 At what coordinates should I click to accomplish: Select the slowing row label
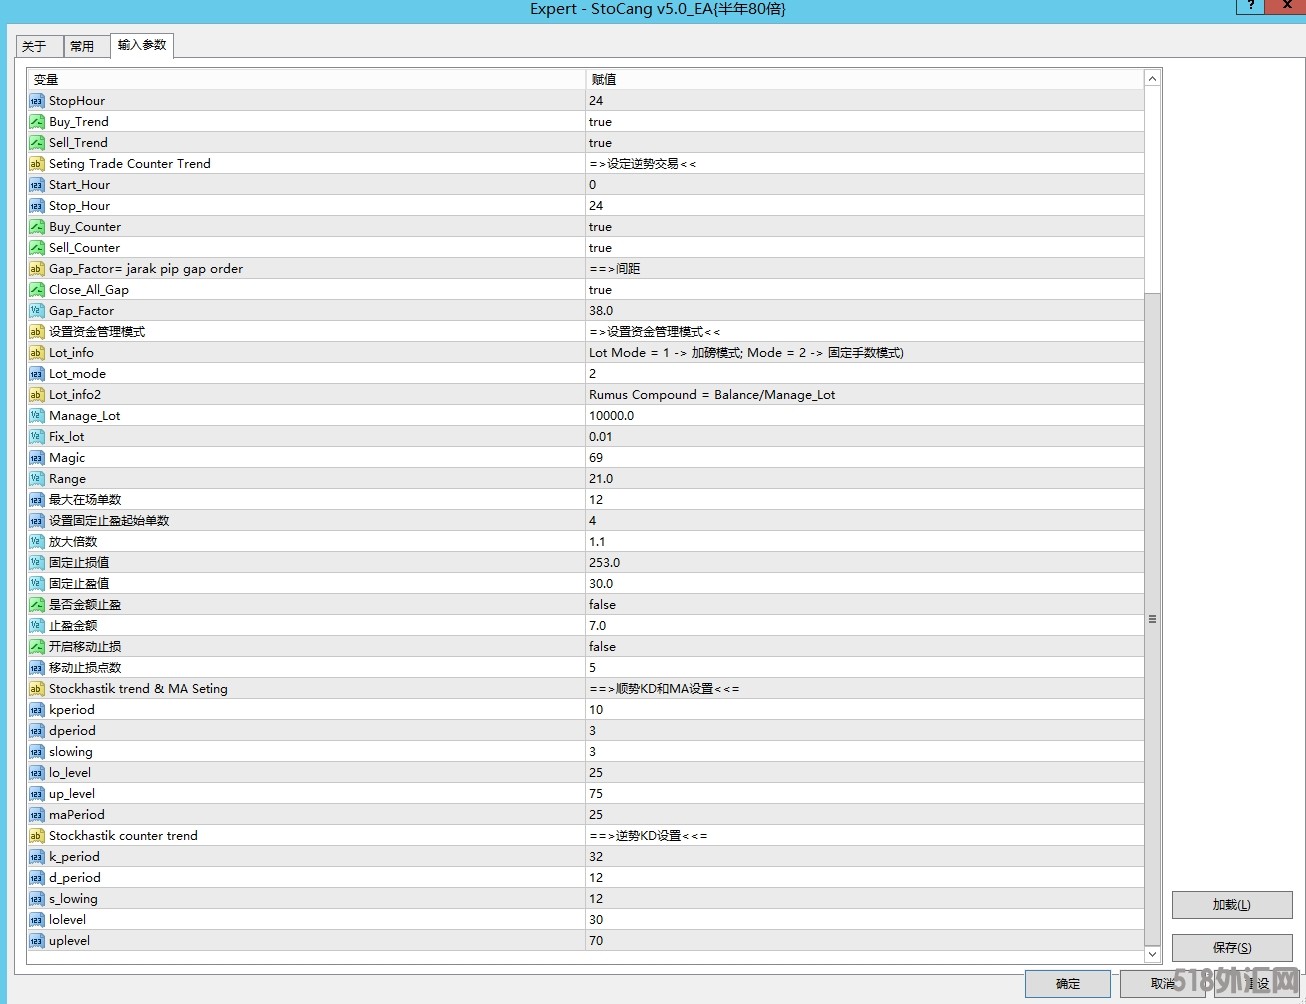pyautogui.click(x=71, y=752)
